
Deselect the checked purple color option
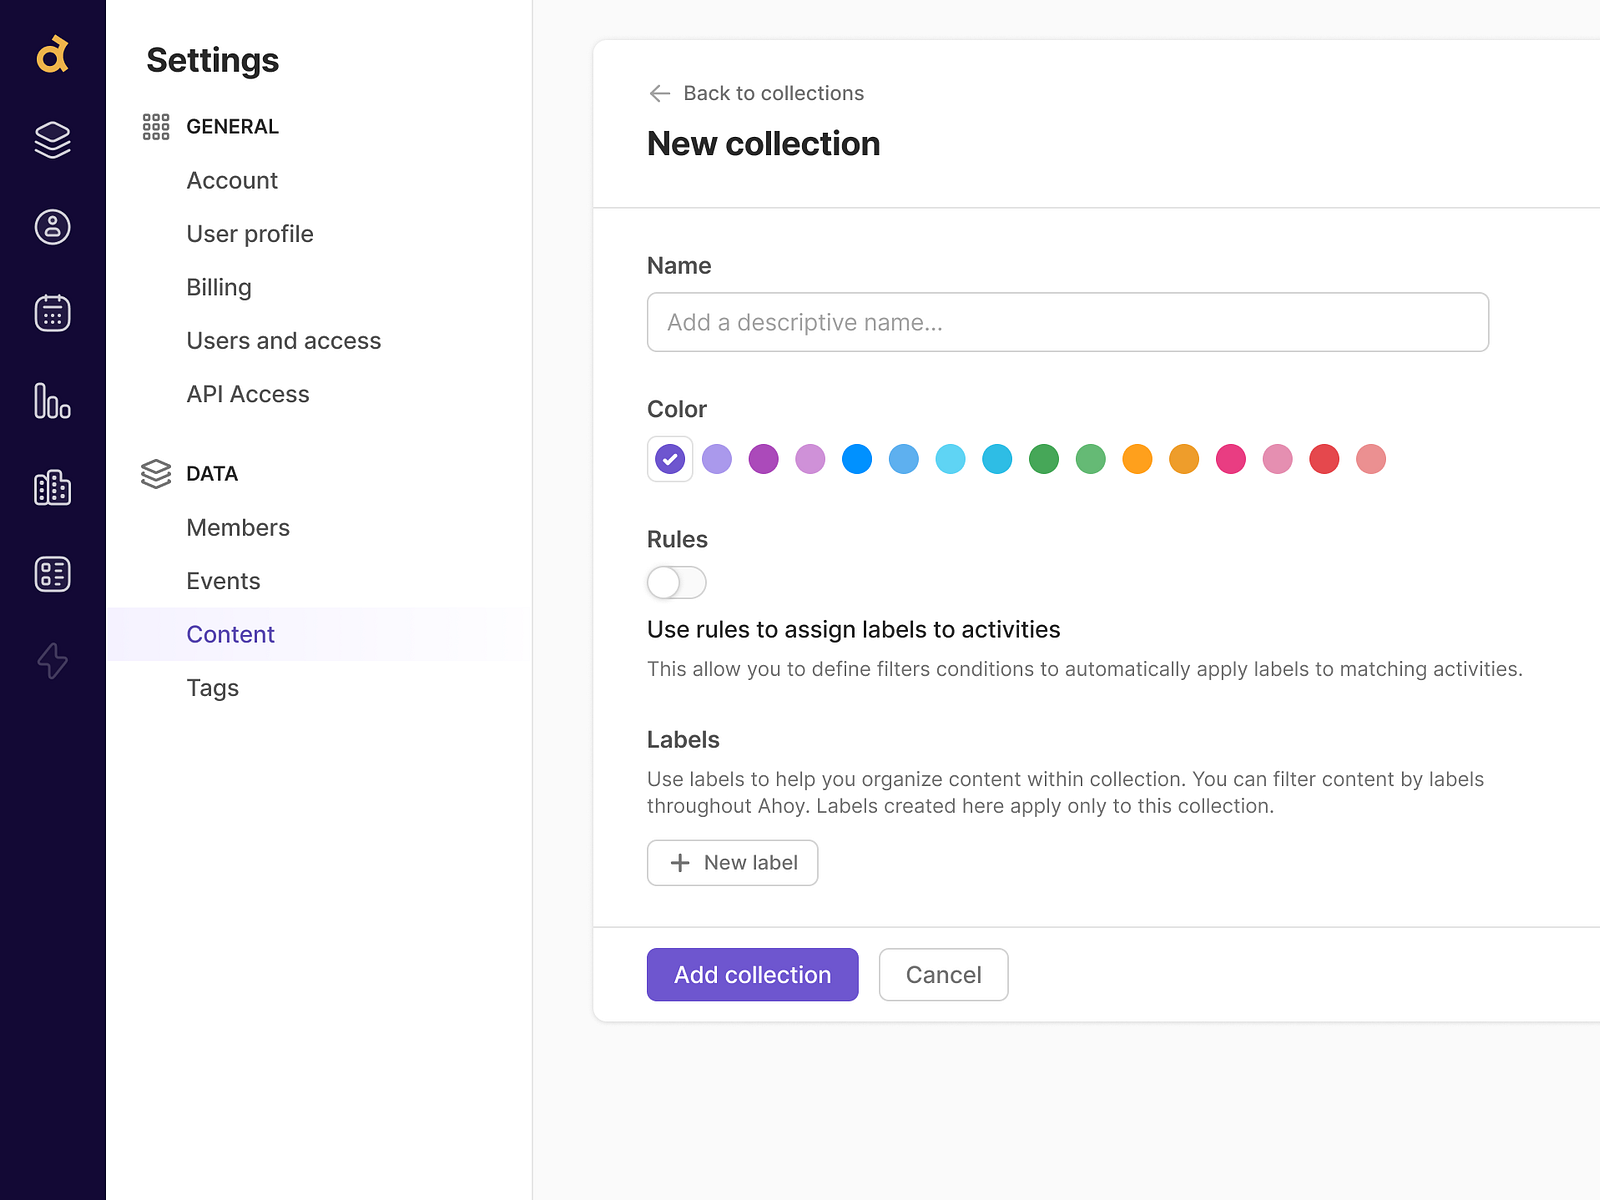click(x=670, y=459)
